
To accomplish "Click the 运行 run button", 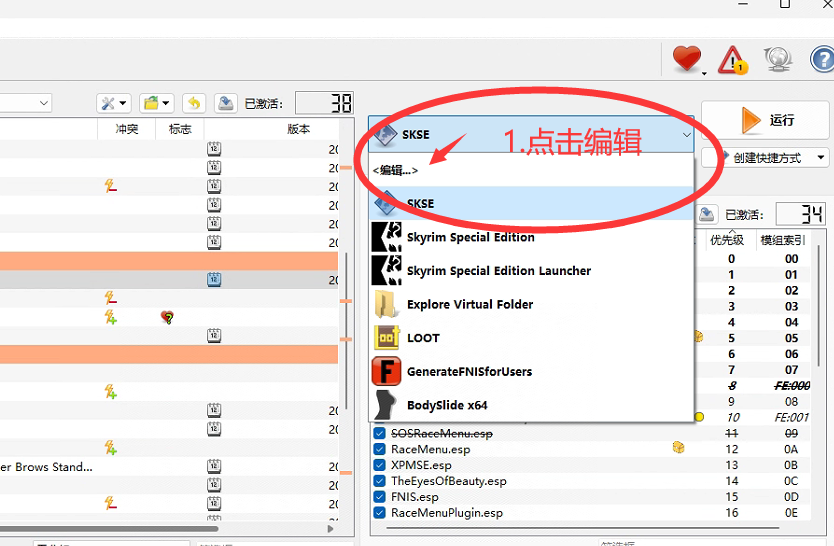I will point(765,120).
